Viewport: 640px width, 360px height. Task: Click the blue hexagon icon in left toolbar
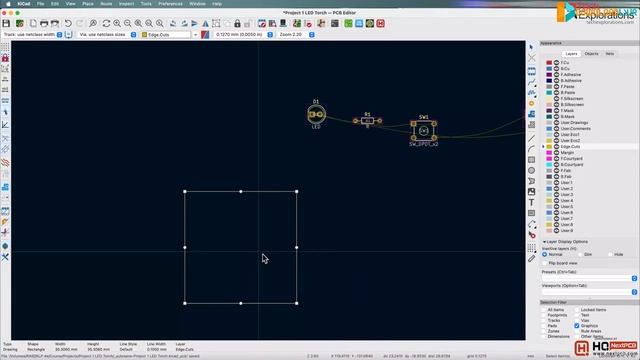(5, 246)
